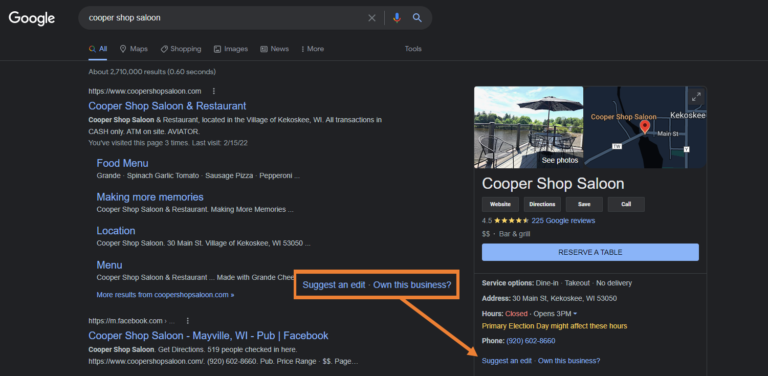768x376 pixels.
Task: Open 'Cooper Shop Saloon & Restaurant' result
Action: 167,106
